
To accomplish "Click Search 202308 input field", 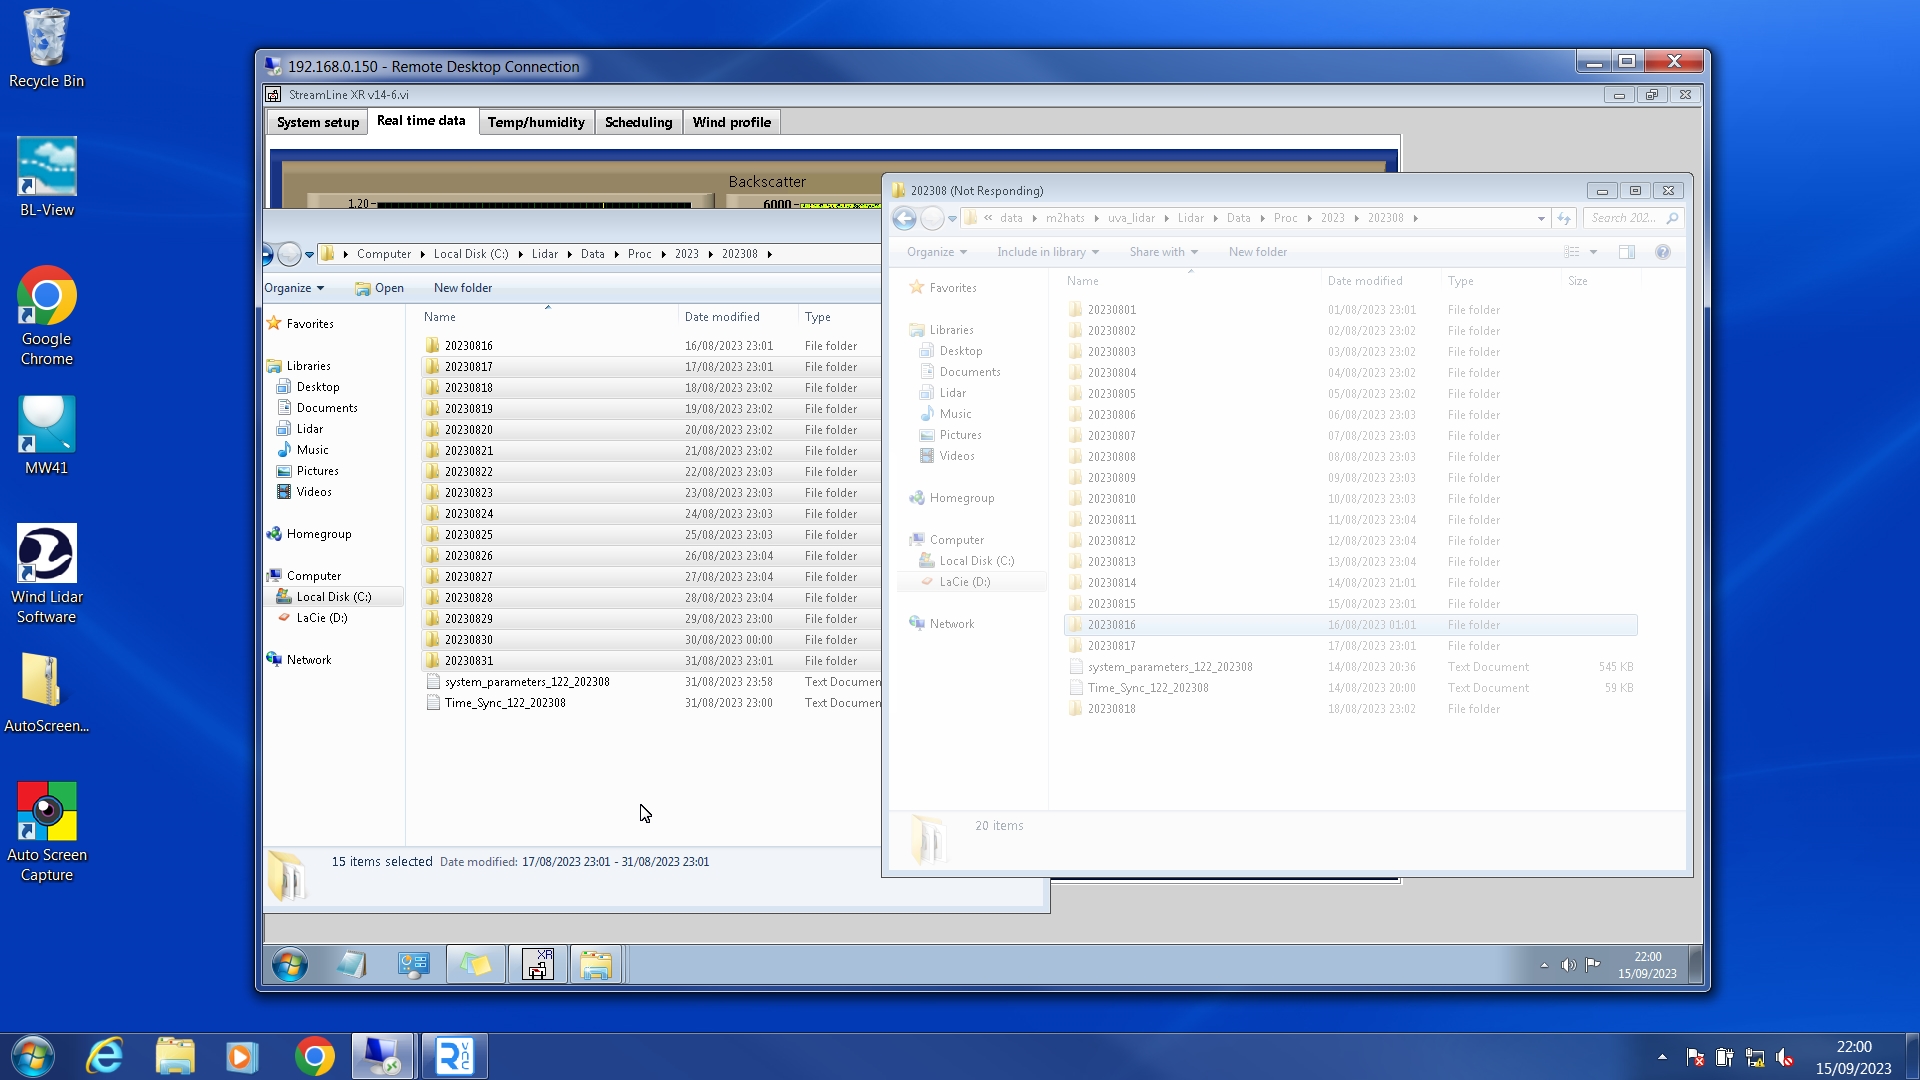I will [1625, 218].
